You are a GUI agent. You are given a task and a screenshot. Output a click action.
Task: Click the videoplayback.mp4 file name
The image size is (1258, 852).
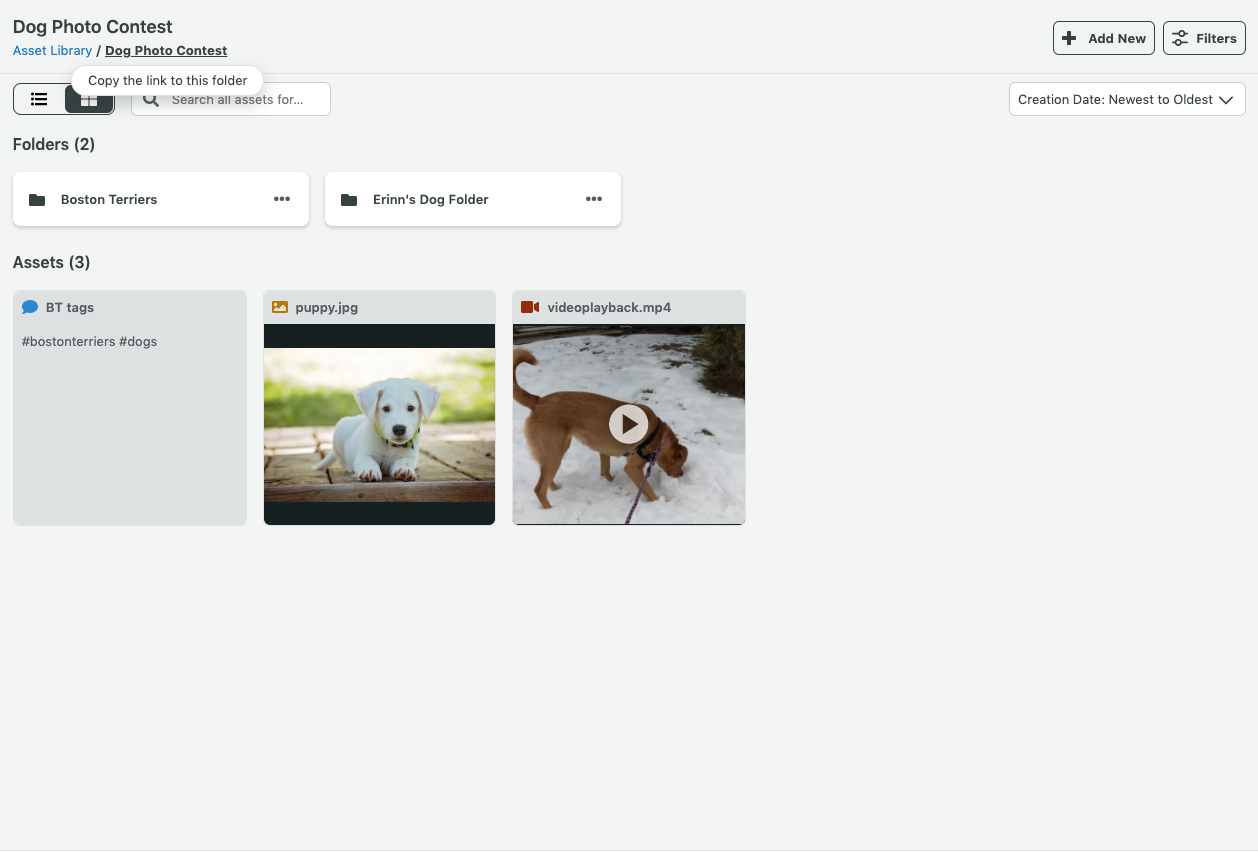609,307
